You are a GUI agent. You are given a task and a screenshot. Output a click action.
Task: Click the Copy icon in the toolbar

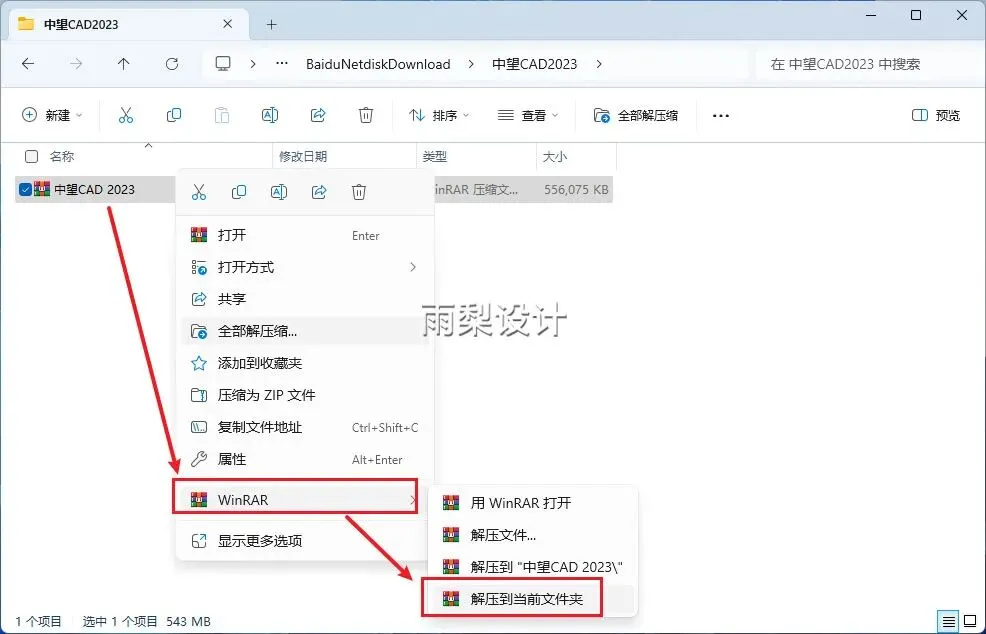[x=174, y=115]
